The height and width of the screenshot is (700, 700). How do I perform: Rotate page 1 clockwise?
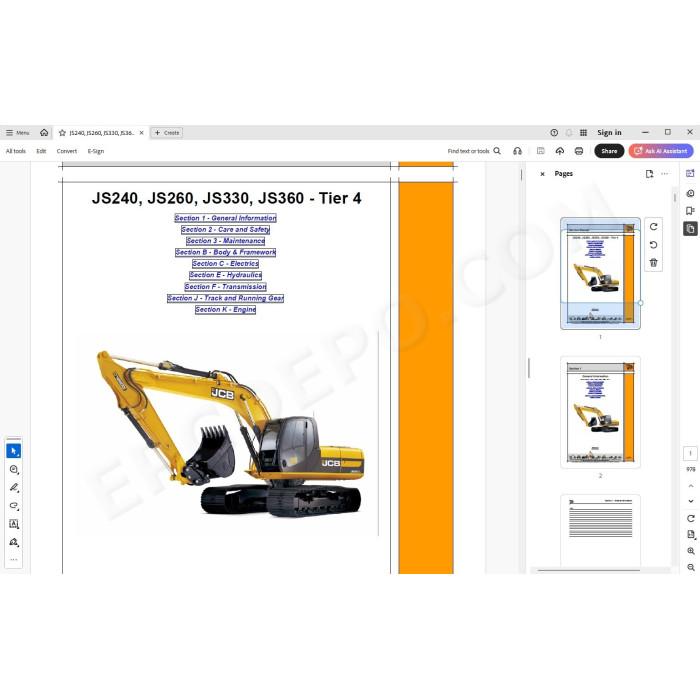[x=654, y=227]
